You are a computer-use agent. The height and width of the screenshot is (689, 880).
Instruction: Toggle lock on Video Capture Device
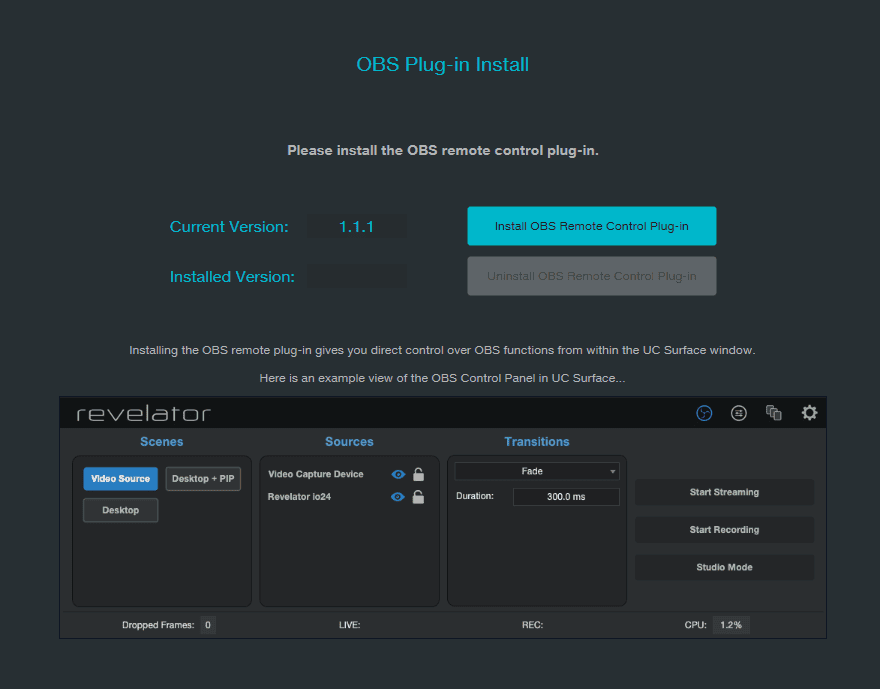[x=418, y=474]
